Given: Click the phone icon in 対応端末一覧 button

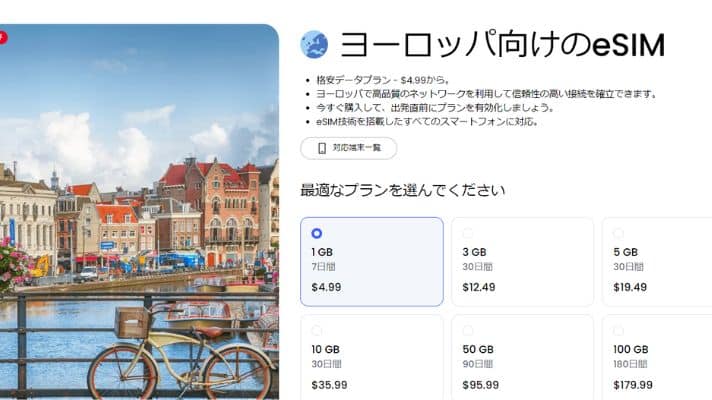Looking at the screenshot, I should 322,148.
